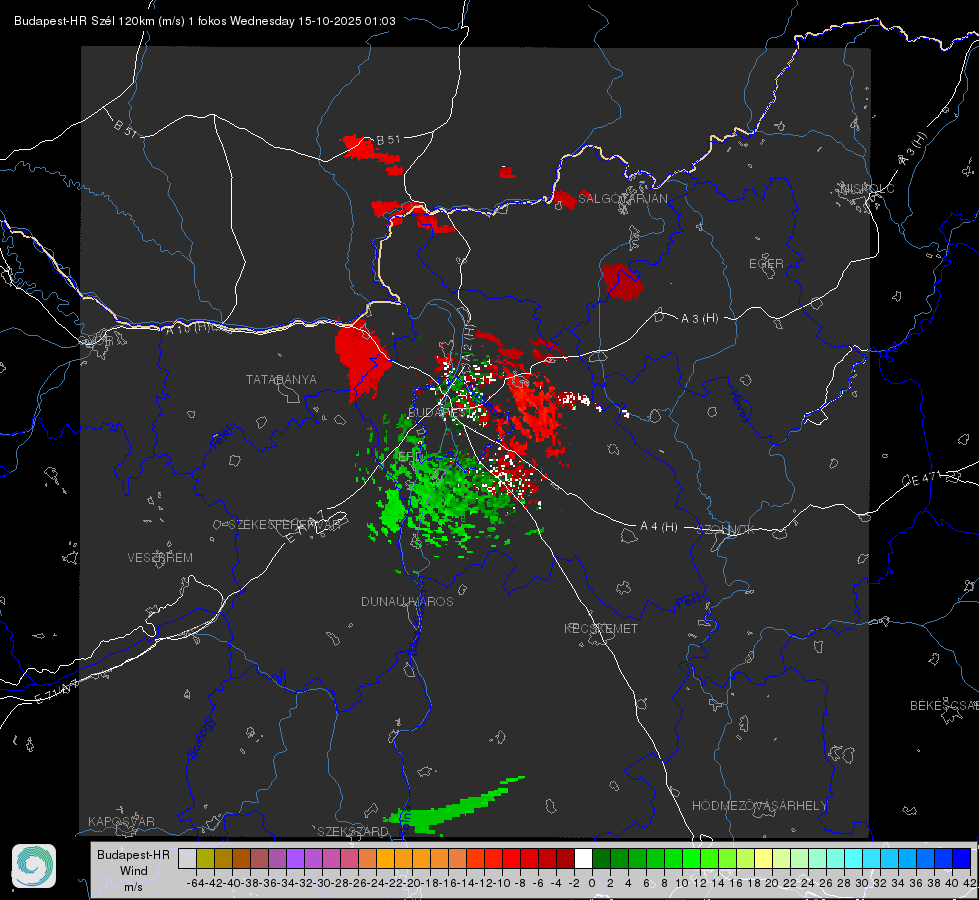Click the KECSKEMÉT city label
Viewport: 979px width, 900px height.
(x=601, y=628)
